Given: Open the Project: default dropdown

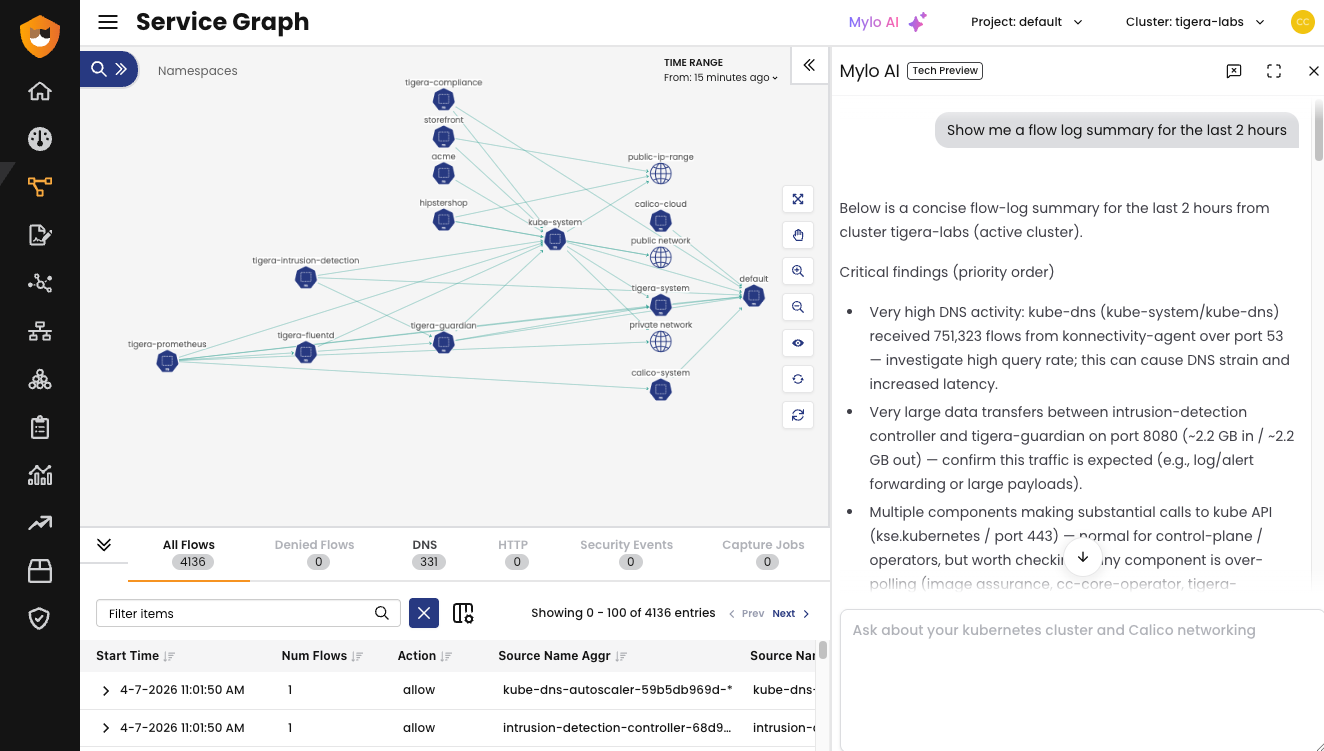Looking at the screenshot, I should (x=1027, y=22).
